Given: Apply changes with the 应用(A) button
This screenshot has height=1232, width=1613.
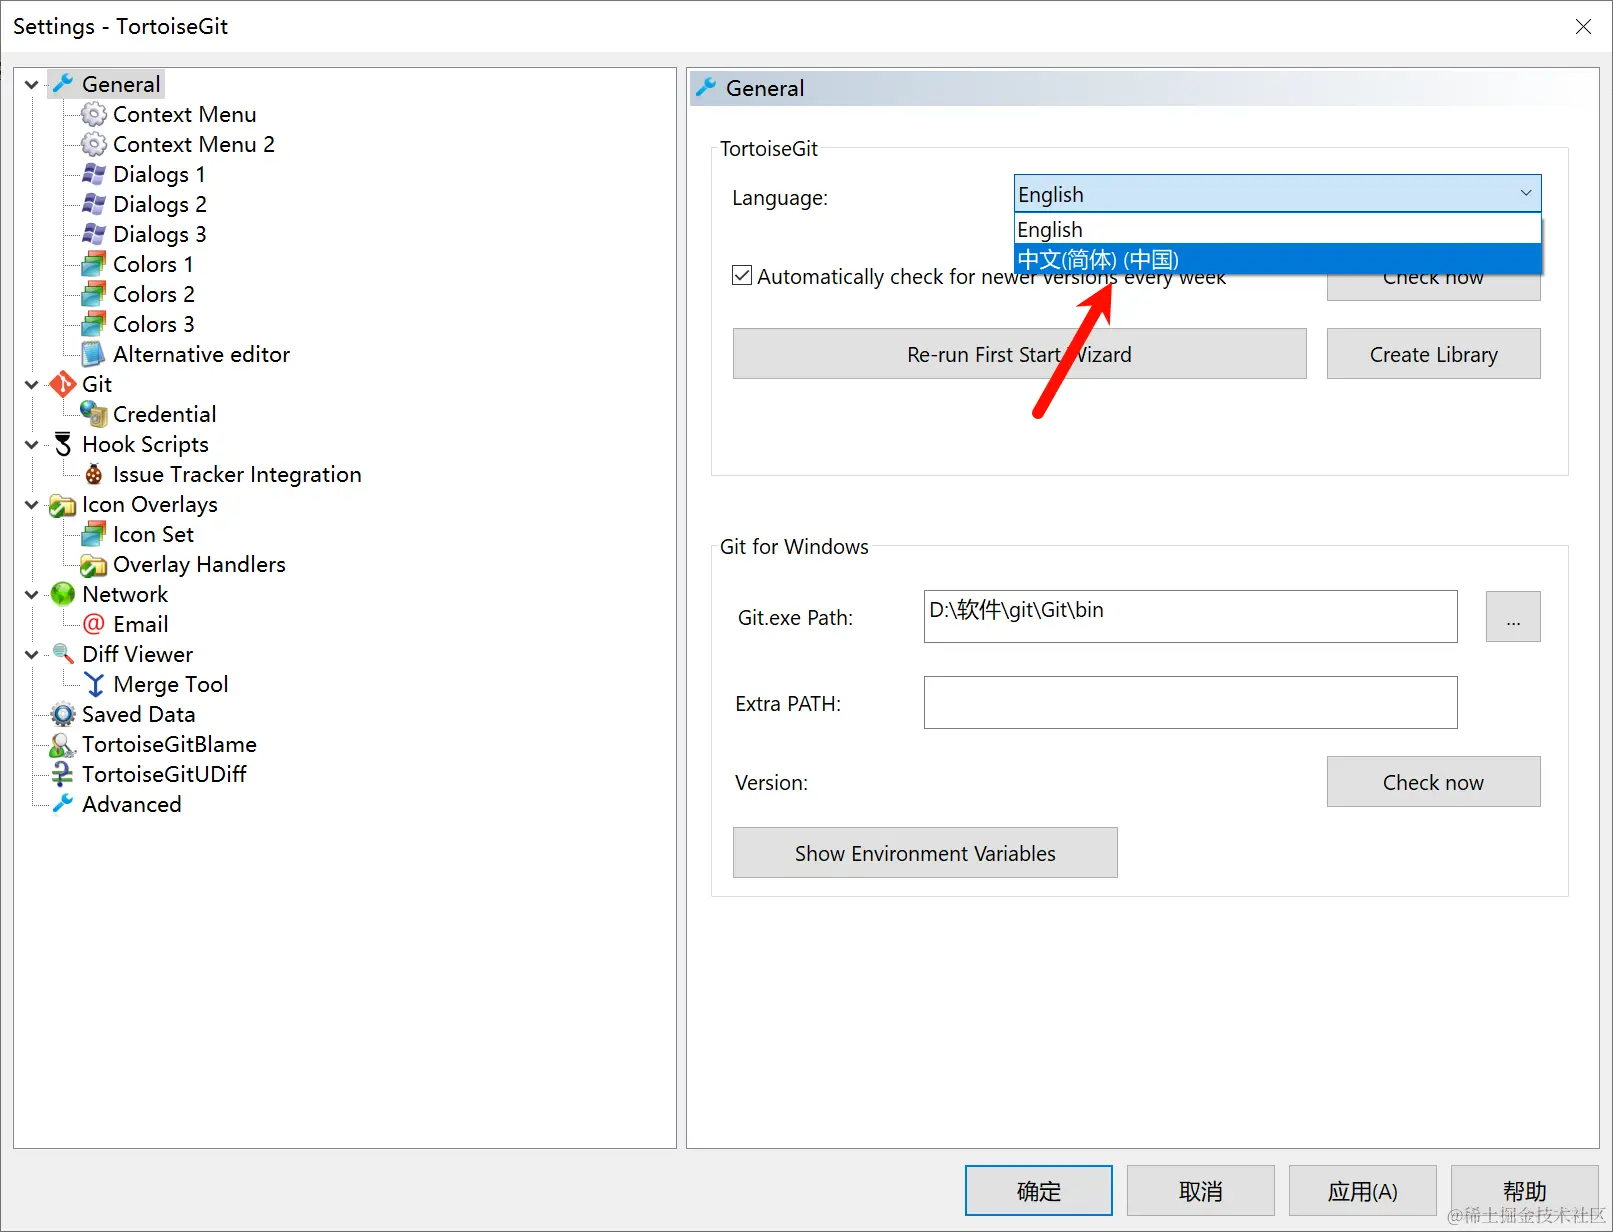Looking at the screenshot, I should click(x=1363, y=1191).
